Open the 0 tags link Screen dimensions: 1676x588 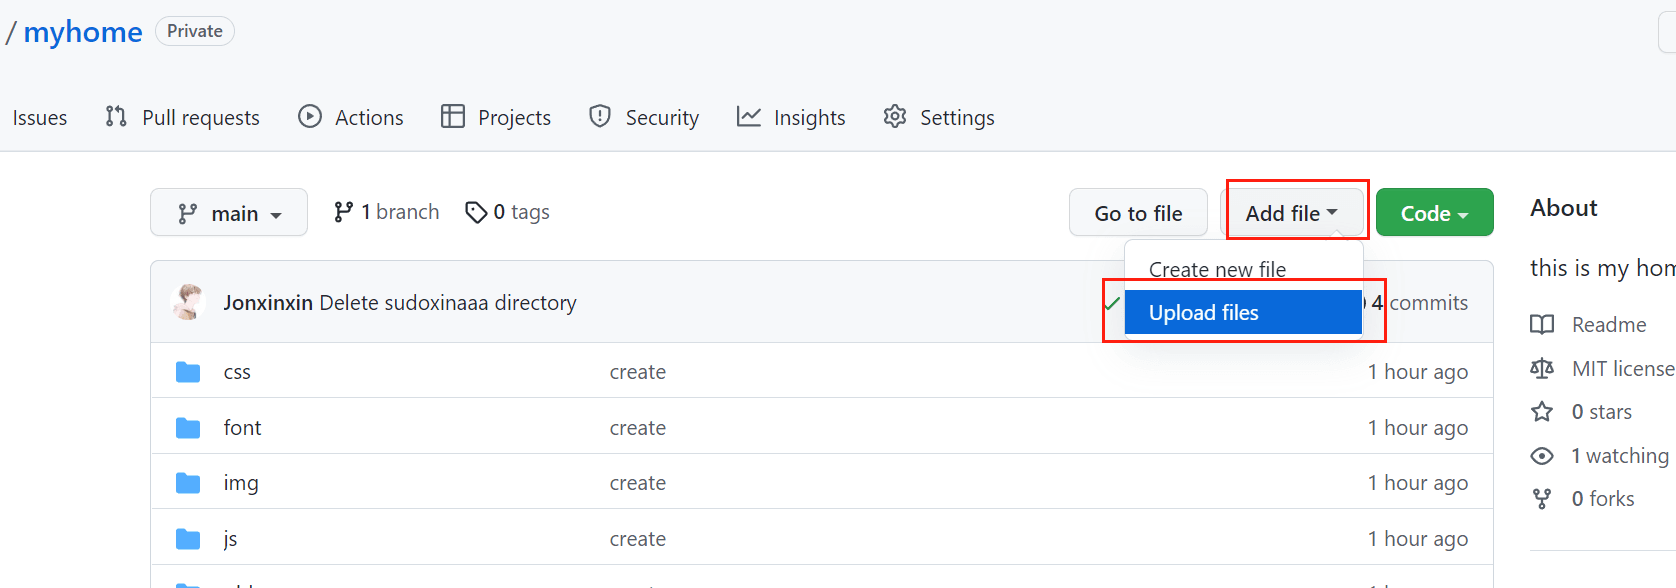click(508, 212)
